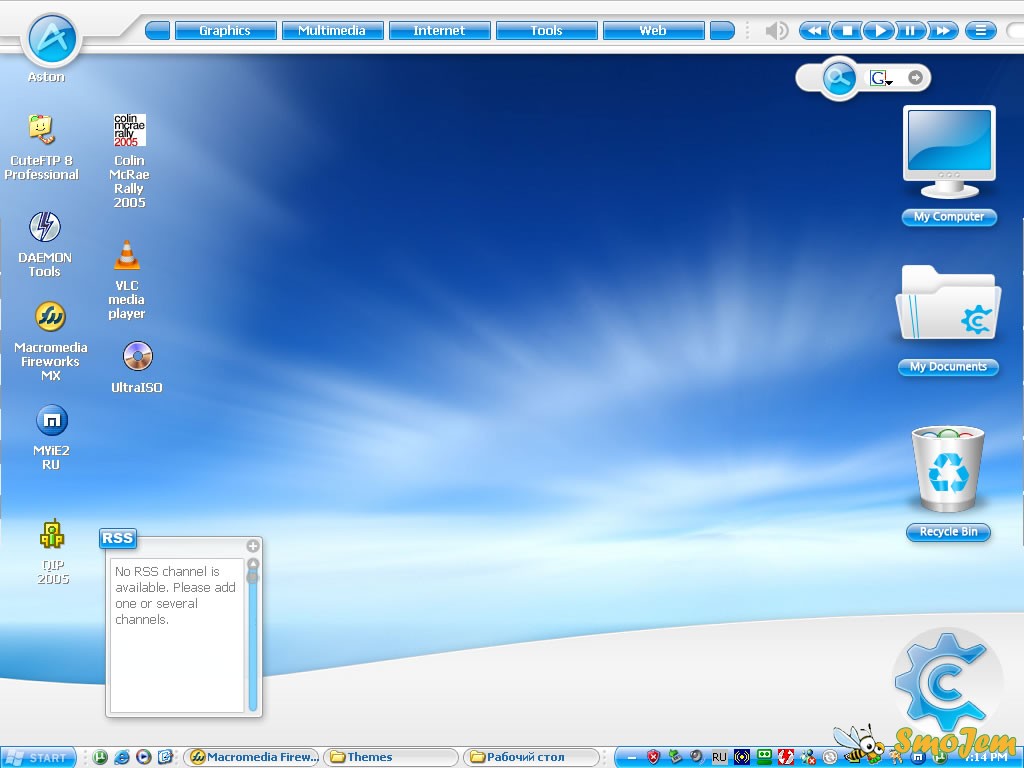The image size is (1024, 768).
Task: Switch to Macromedia Firew... taskbar window
Action: [x=251, y=758]
